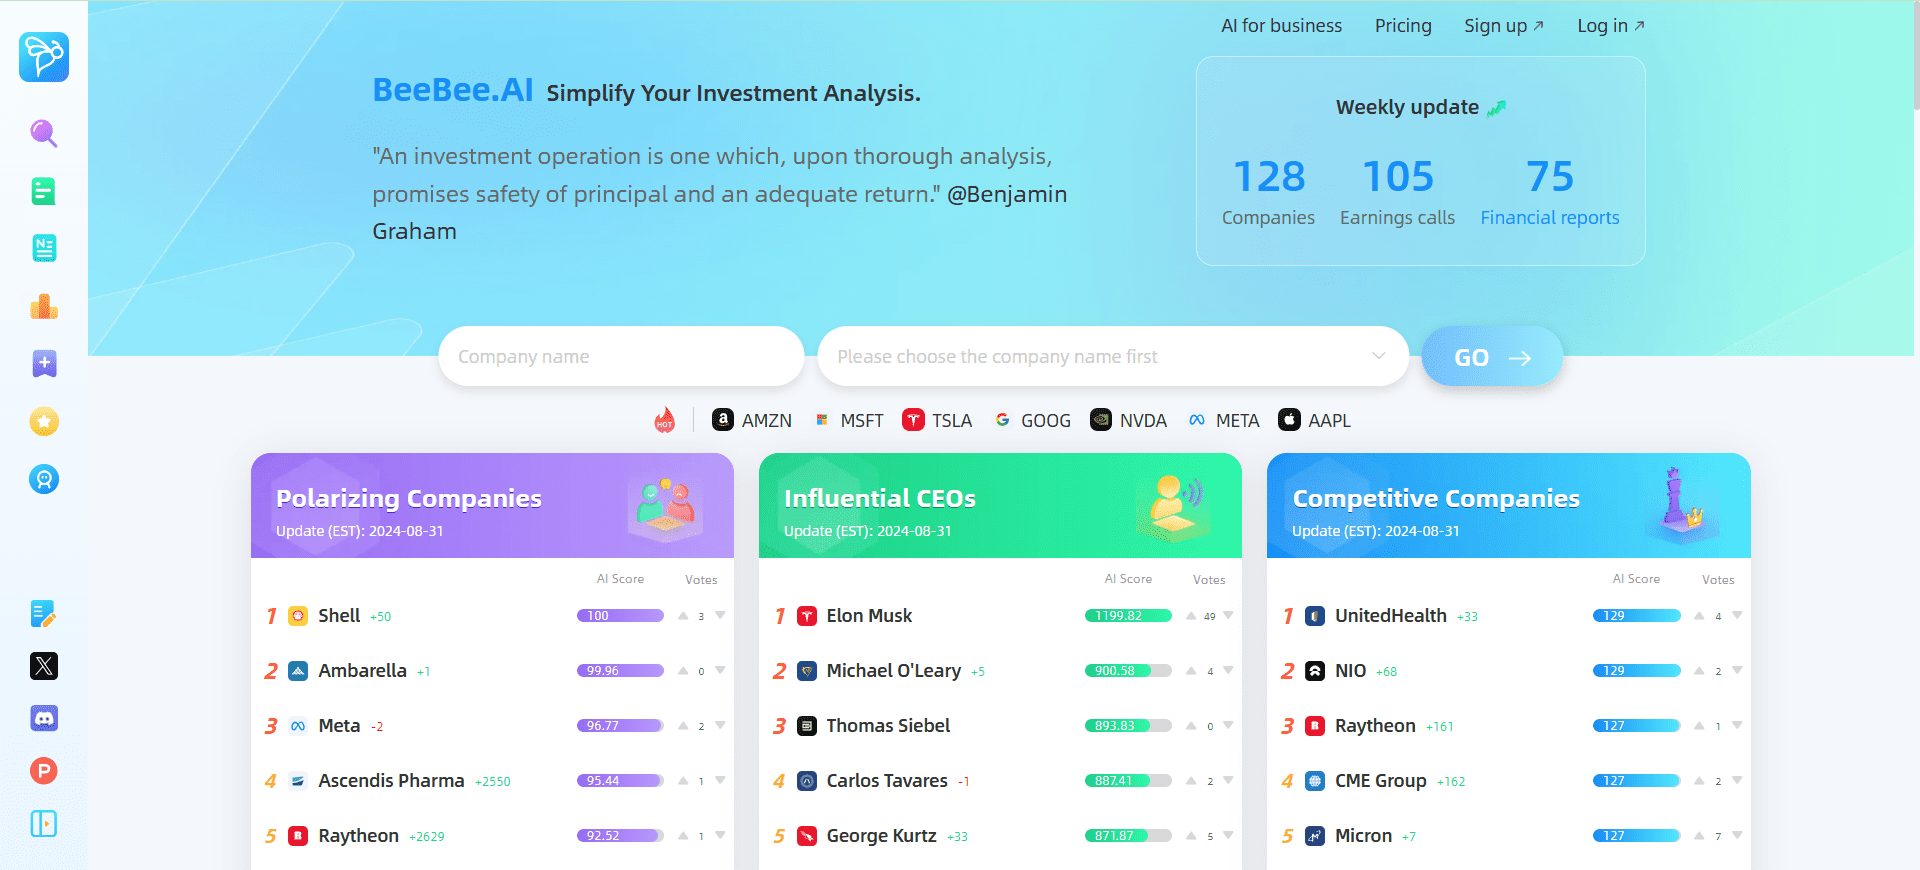The image size is (1920, 870).
Task: Open the note with pencil icon
Action: 44,614
